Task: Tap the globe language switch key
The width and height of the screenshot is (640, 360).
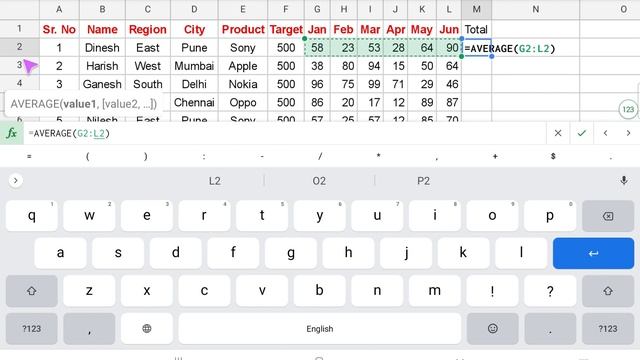Action: coord(147,329)
